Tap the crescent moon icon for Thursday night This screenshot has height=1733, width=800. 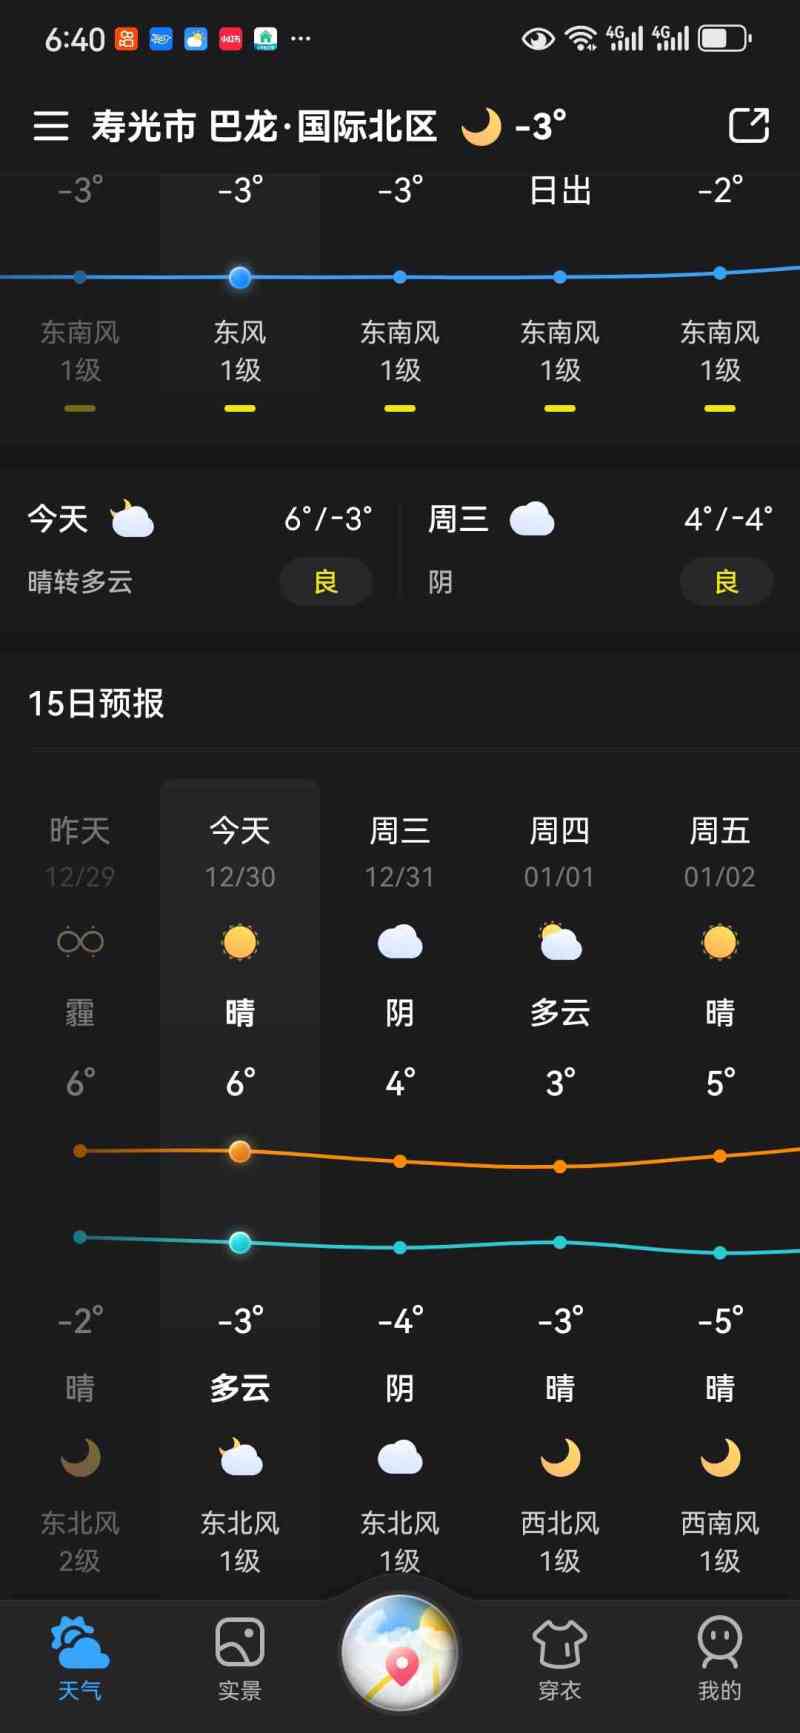coord(560,1458)
